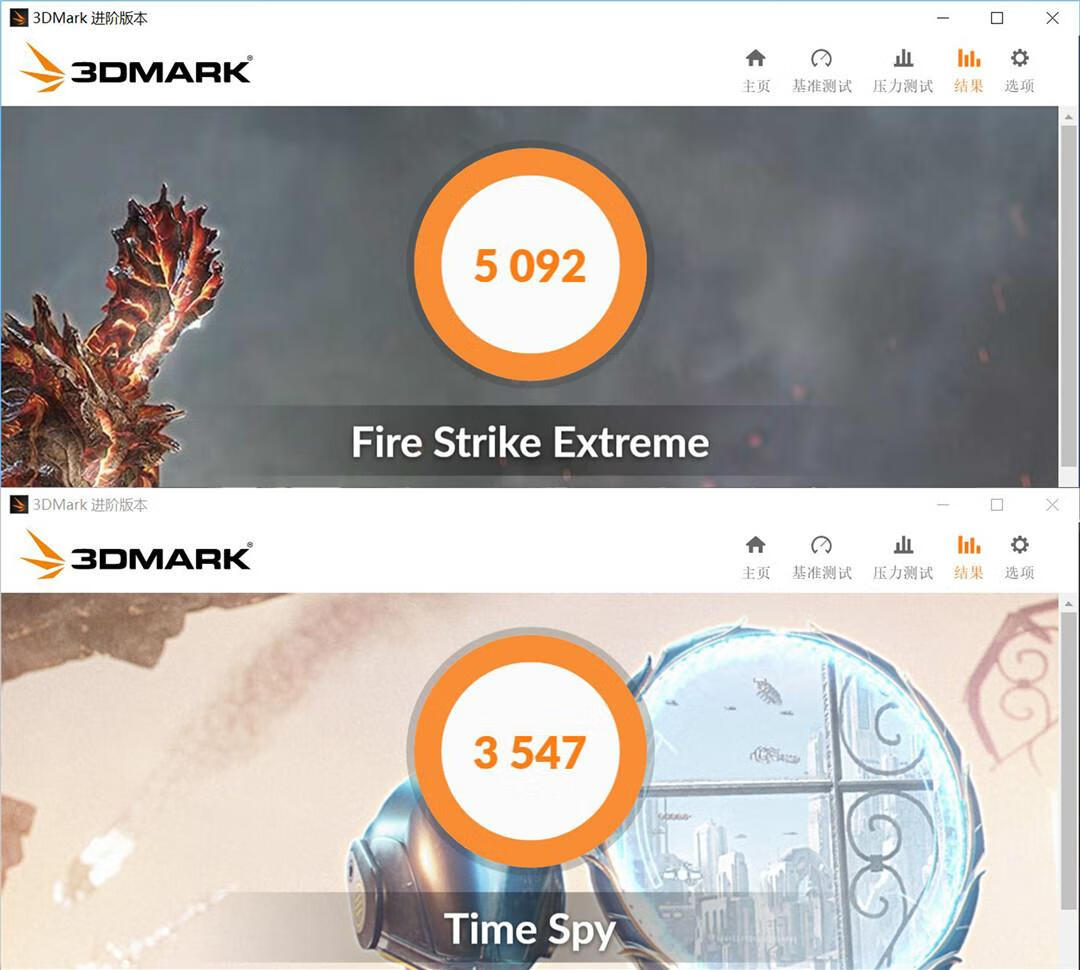Viewport: 1080px width, 970px height.
Task: Open the stress test icon in the Time Spy window
Action: tap(903, 546)
